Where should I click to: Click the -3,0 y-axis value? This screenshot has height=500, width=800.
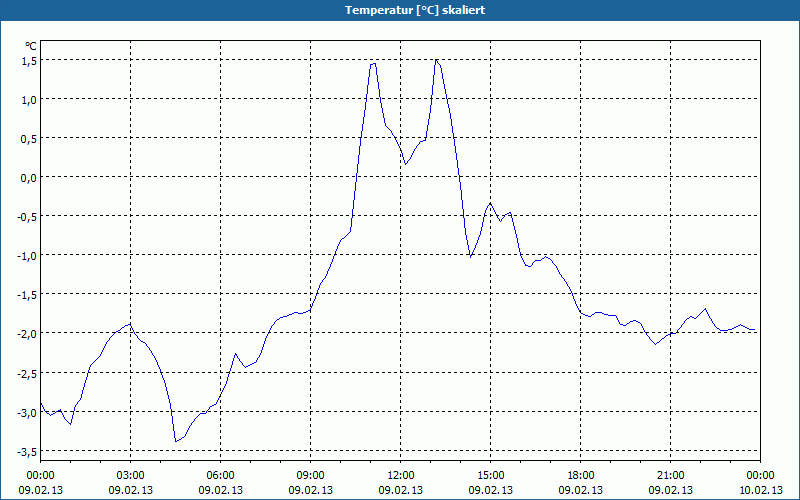coord(28,412)
